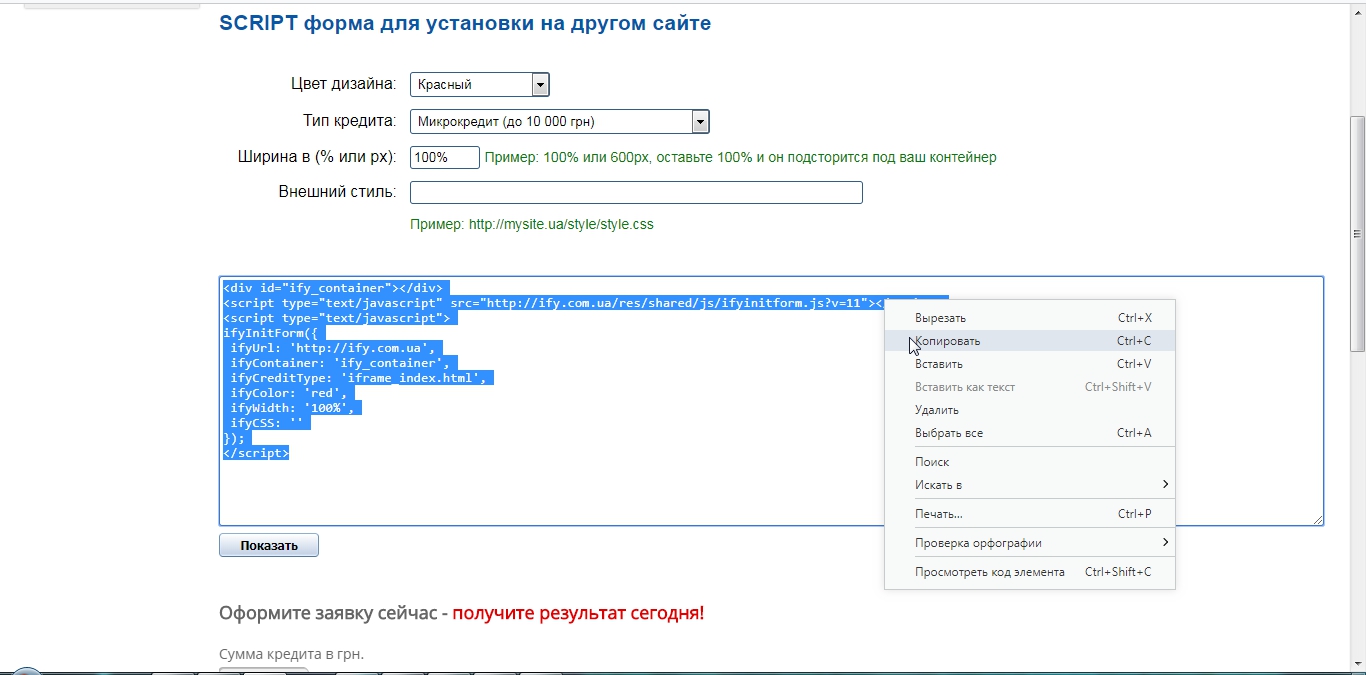Open the Цвет дизайна dropdown arrow

540,85
